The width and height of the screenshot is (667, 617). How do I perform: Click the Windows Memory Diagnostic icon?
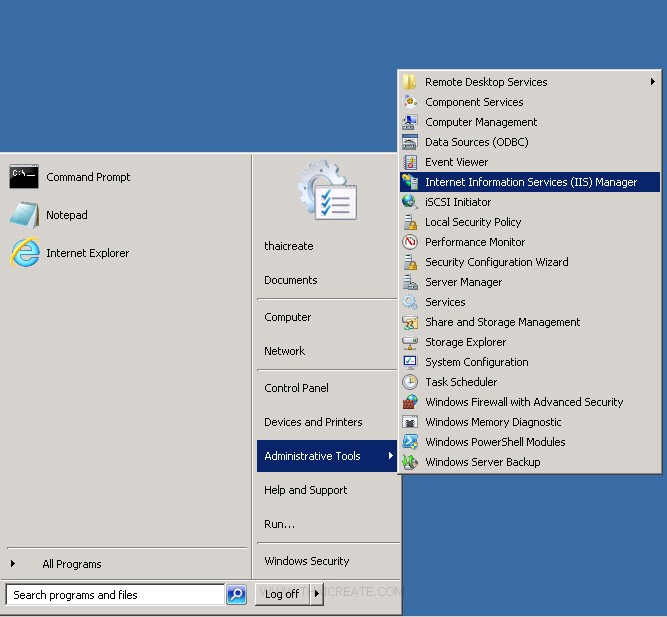pyautogui.click(x=410, y=422)
